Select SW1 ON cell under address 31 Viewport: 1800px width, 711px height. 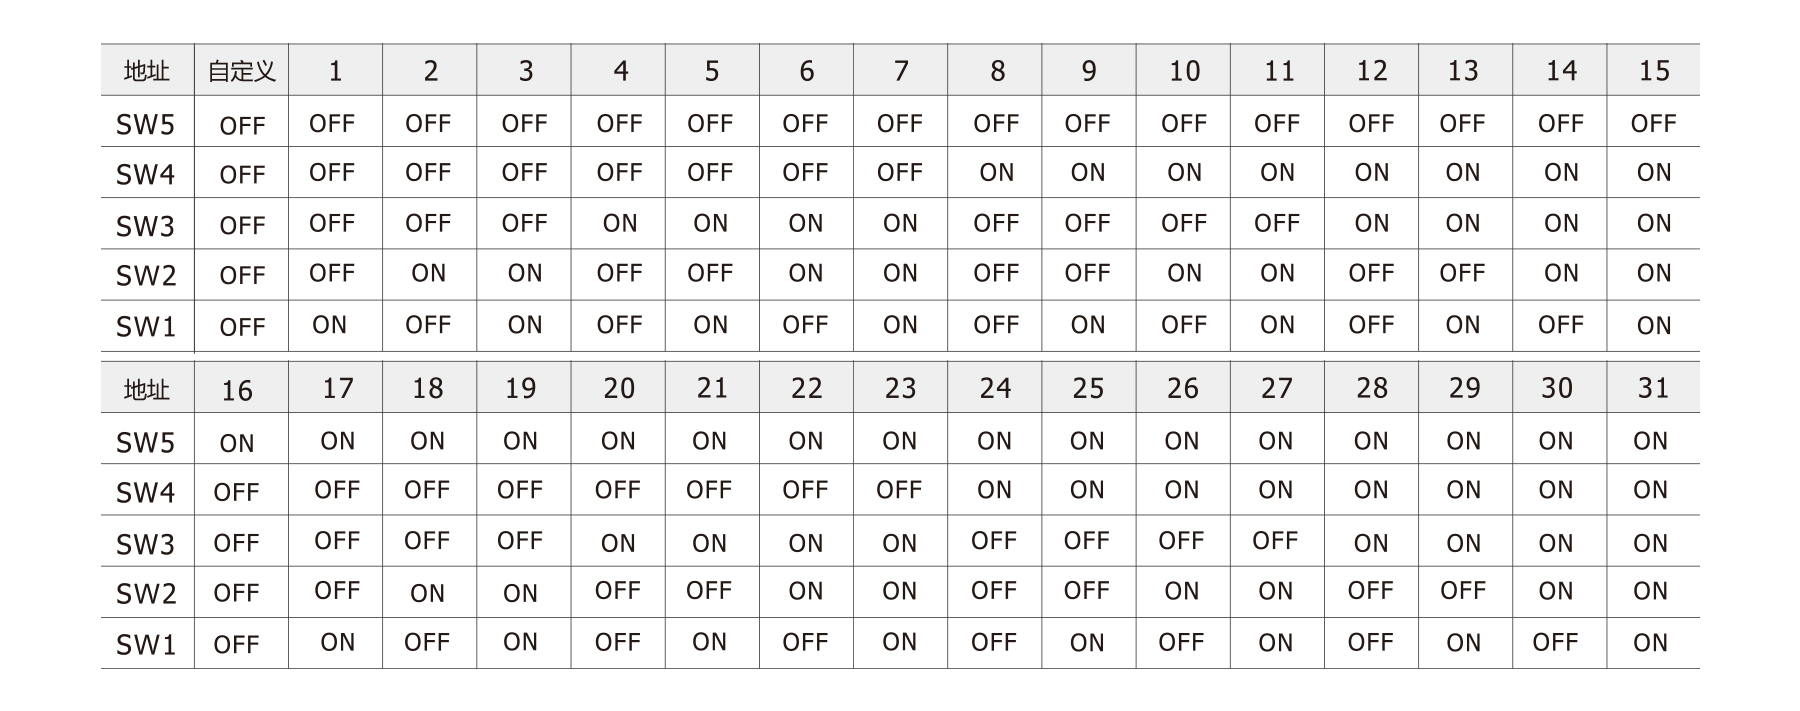coord(1650,642)
